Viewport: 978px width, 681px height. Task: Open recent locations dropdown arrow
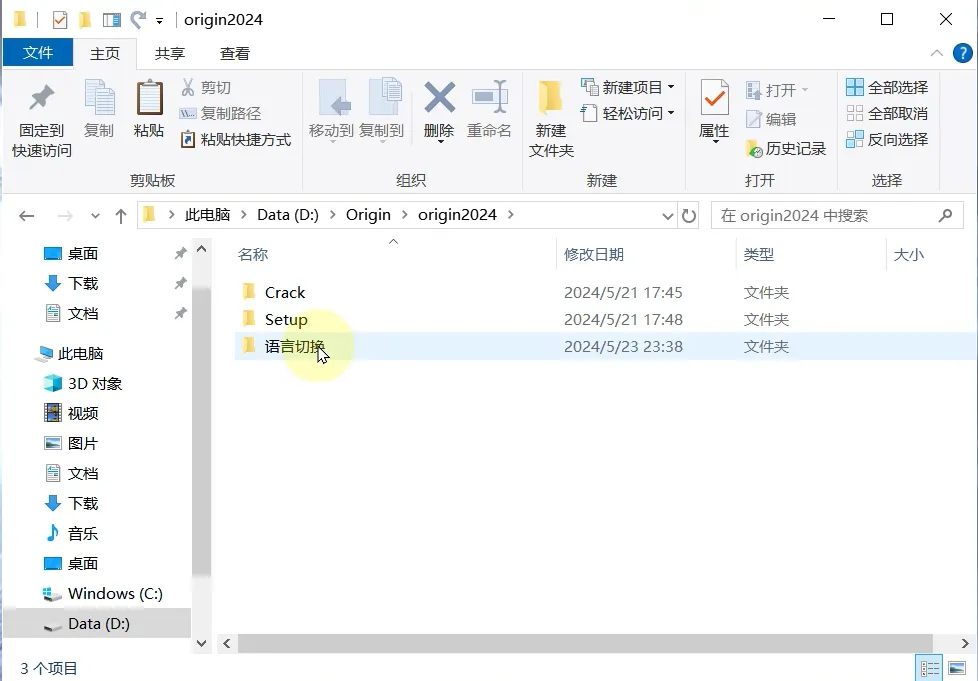95,216
